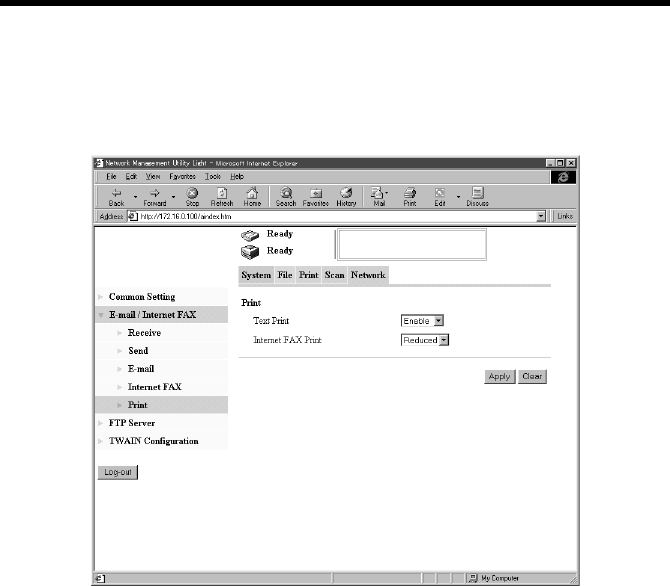Stop page loading with Stop icon
The image size is (670, 586).
[192, 197]
